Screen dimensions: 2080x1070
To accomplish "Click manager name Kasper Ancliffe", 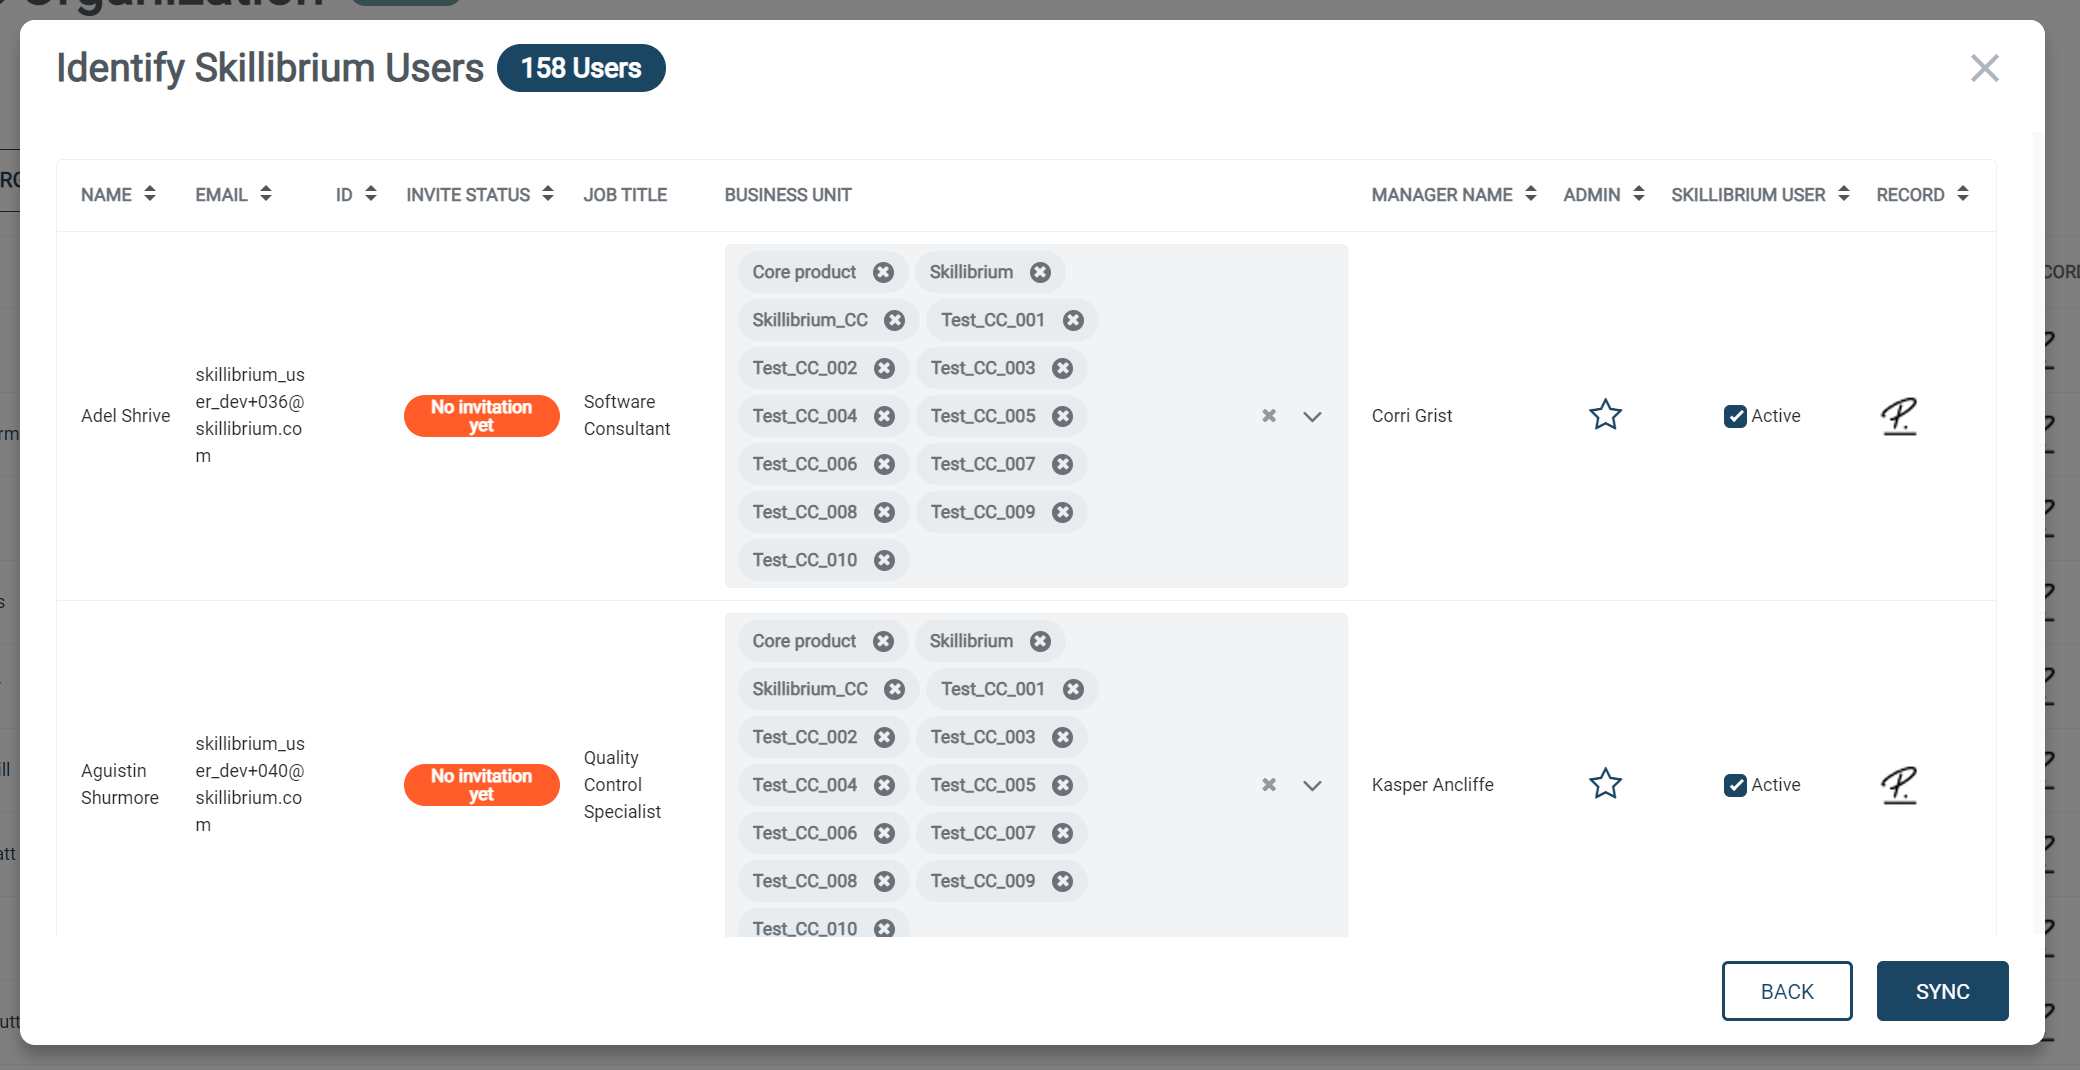I will coord(1432,785).
